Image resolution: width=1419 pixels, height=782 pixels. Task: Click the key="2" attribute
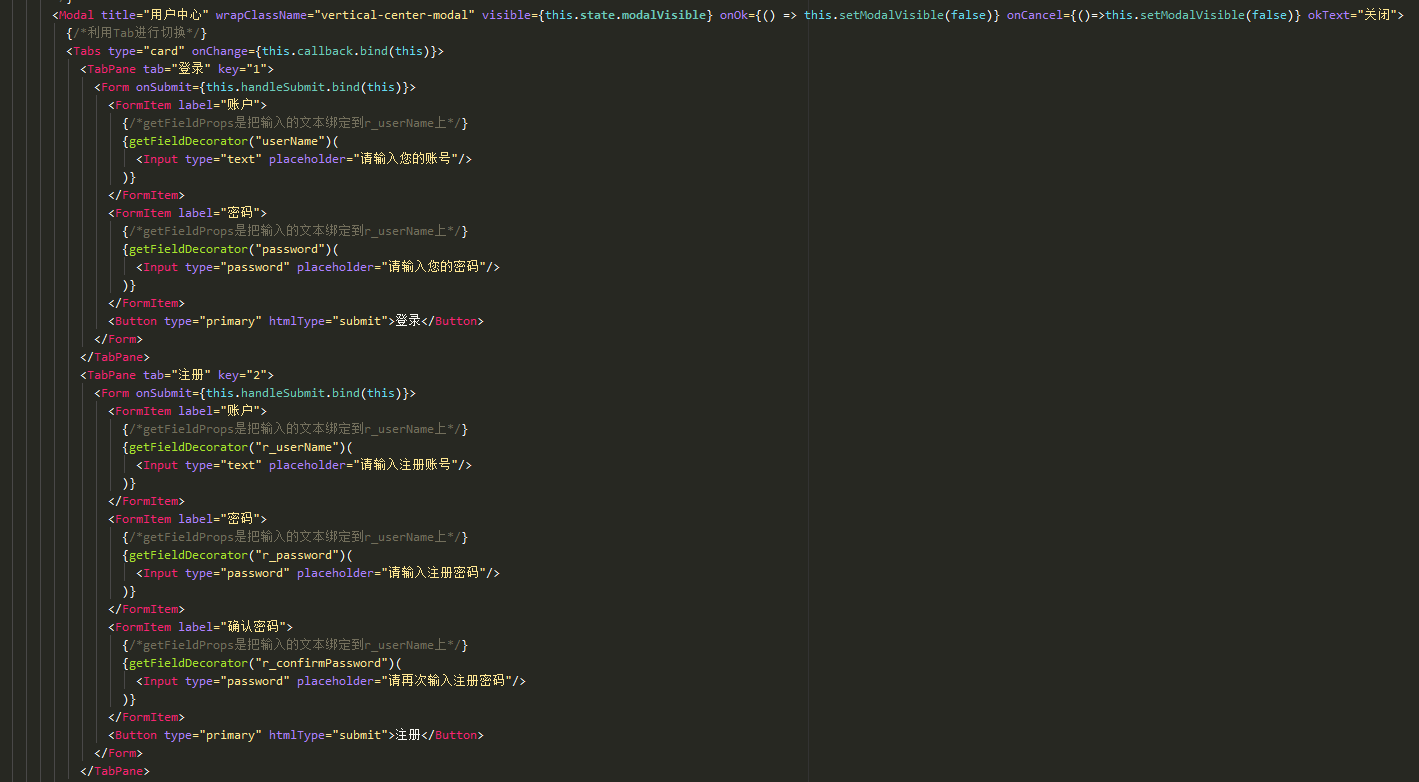coord(242,375)
